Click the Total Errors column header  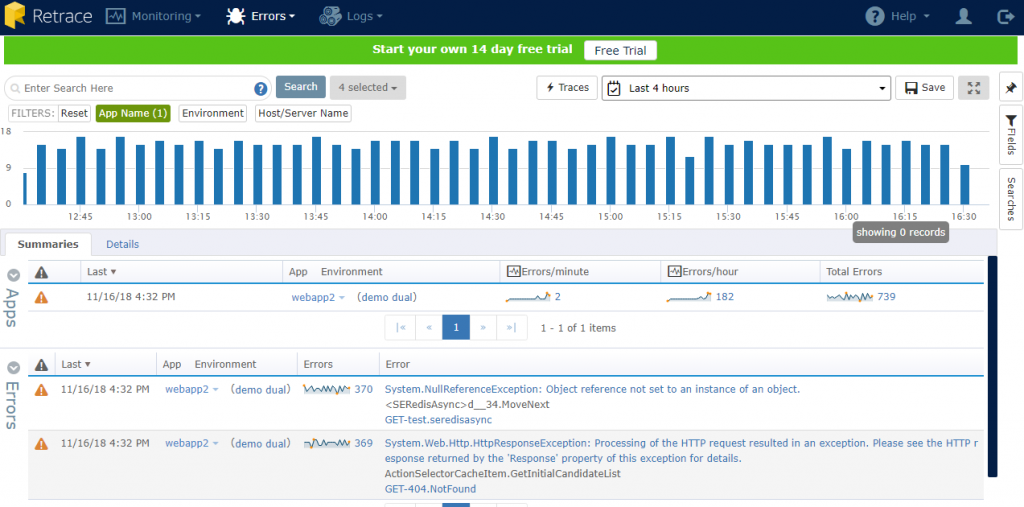pos(854,272)
